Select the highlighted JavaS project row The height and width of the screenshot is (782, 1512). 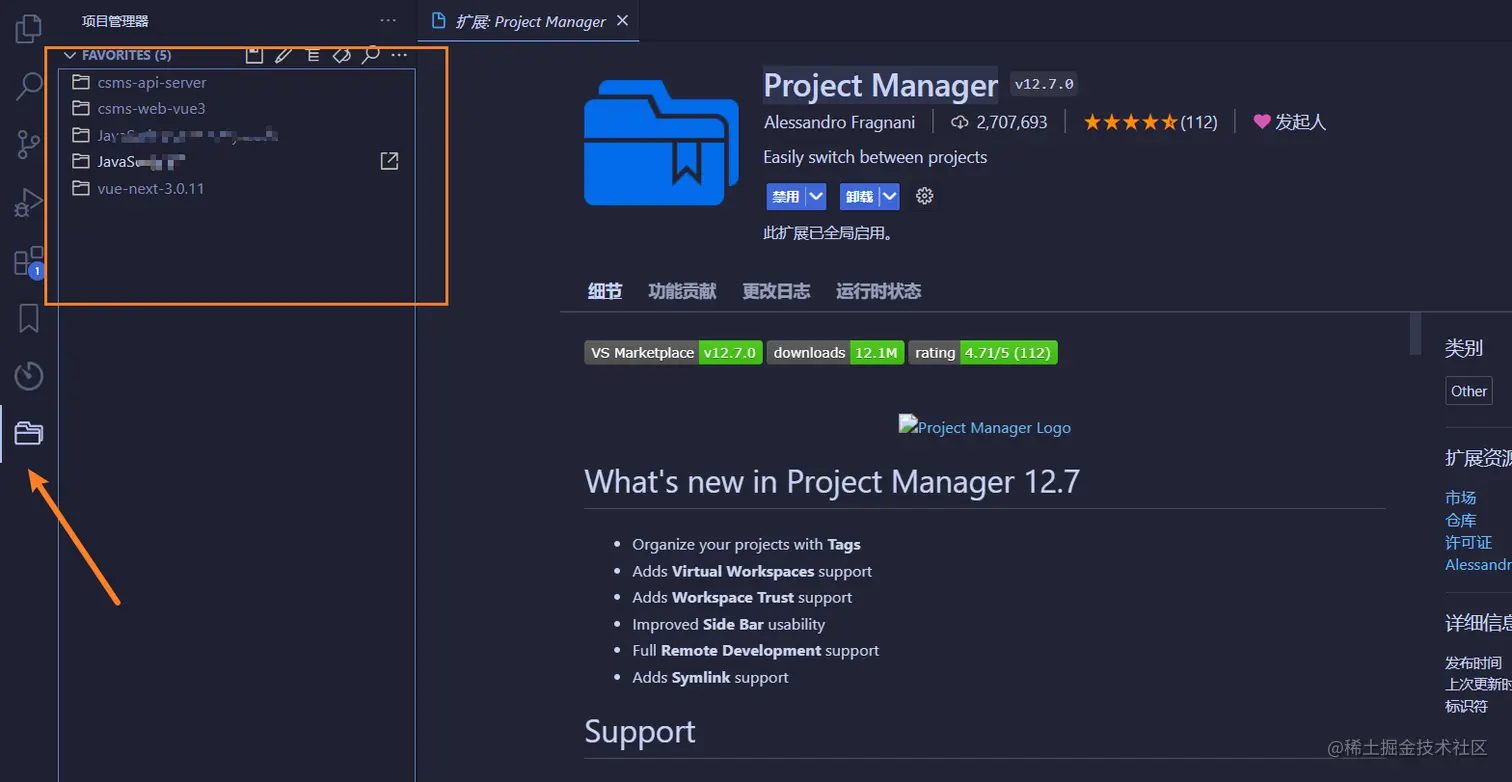tap(237, 161)
